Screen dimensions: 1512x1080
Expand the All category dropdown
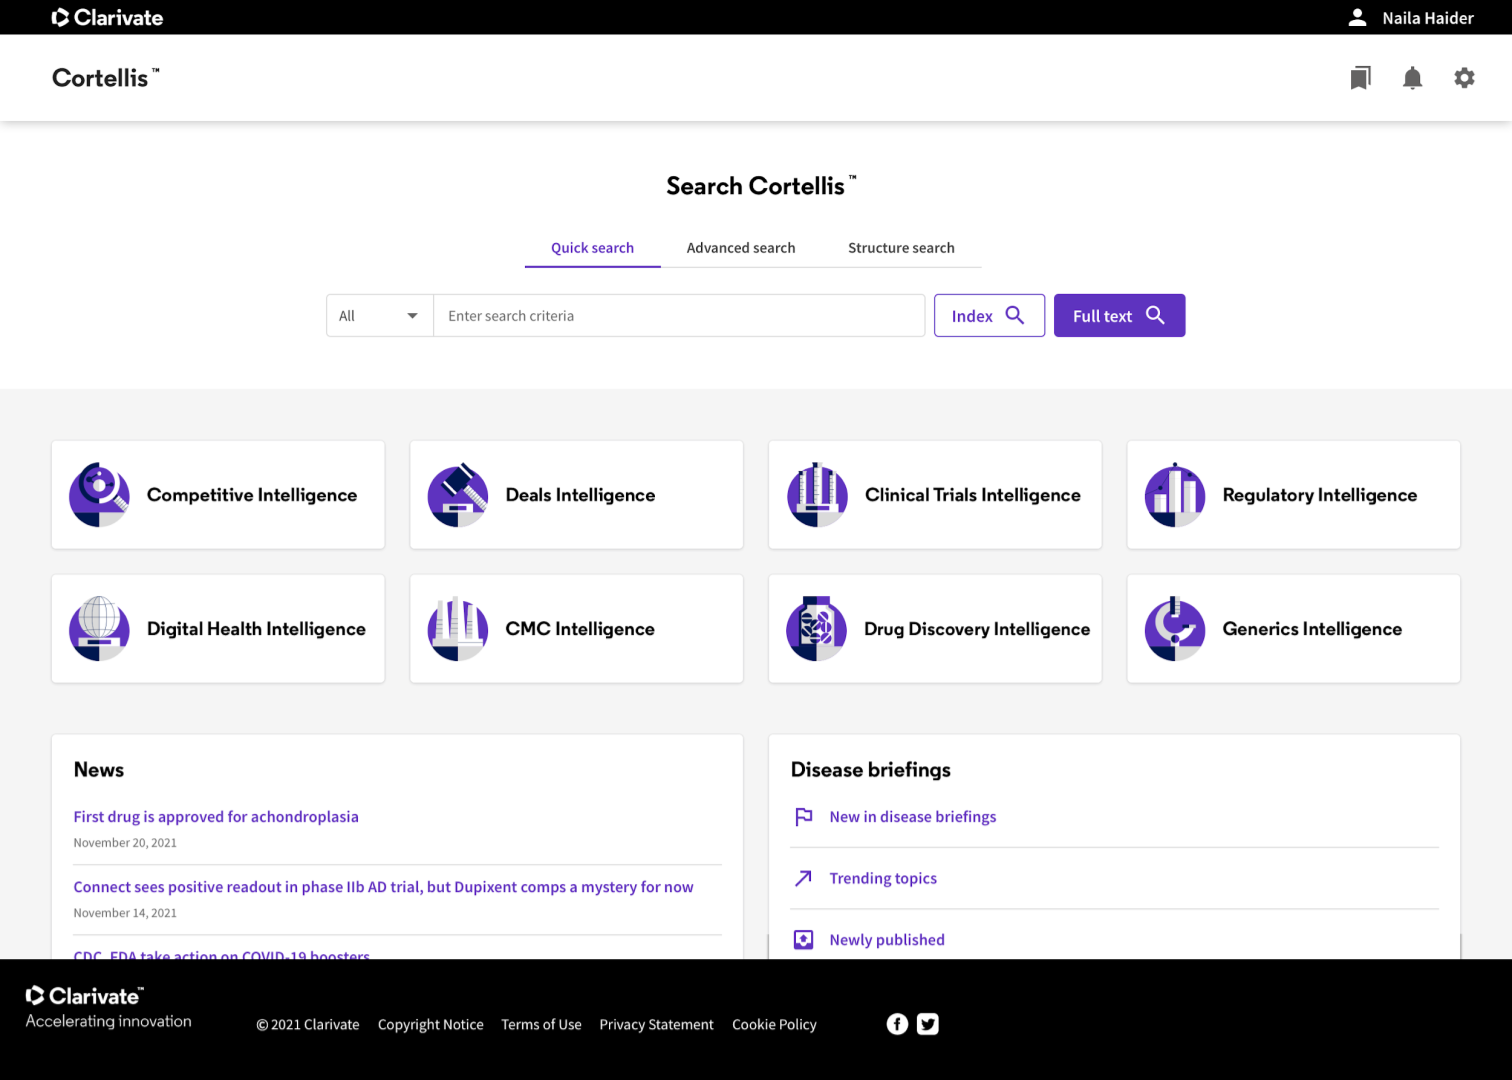click(379, 316)
